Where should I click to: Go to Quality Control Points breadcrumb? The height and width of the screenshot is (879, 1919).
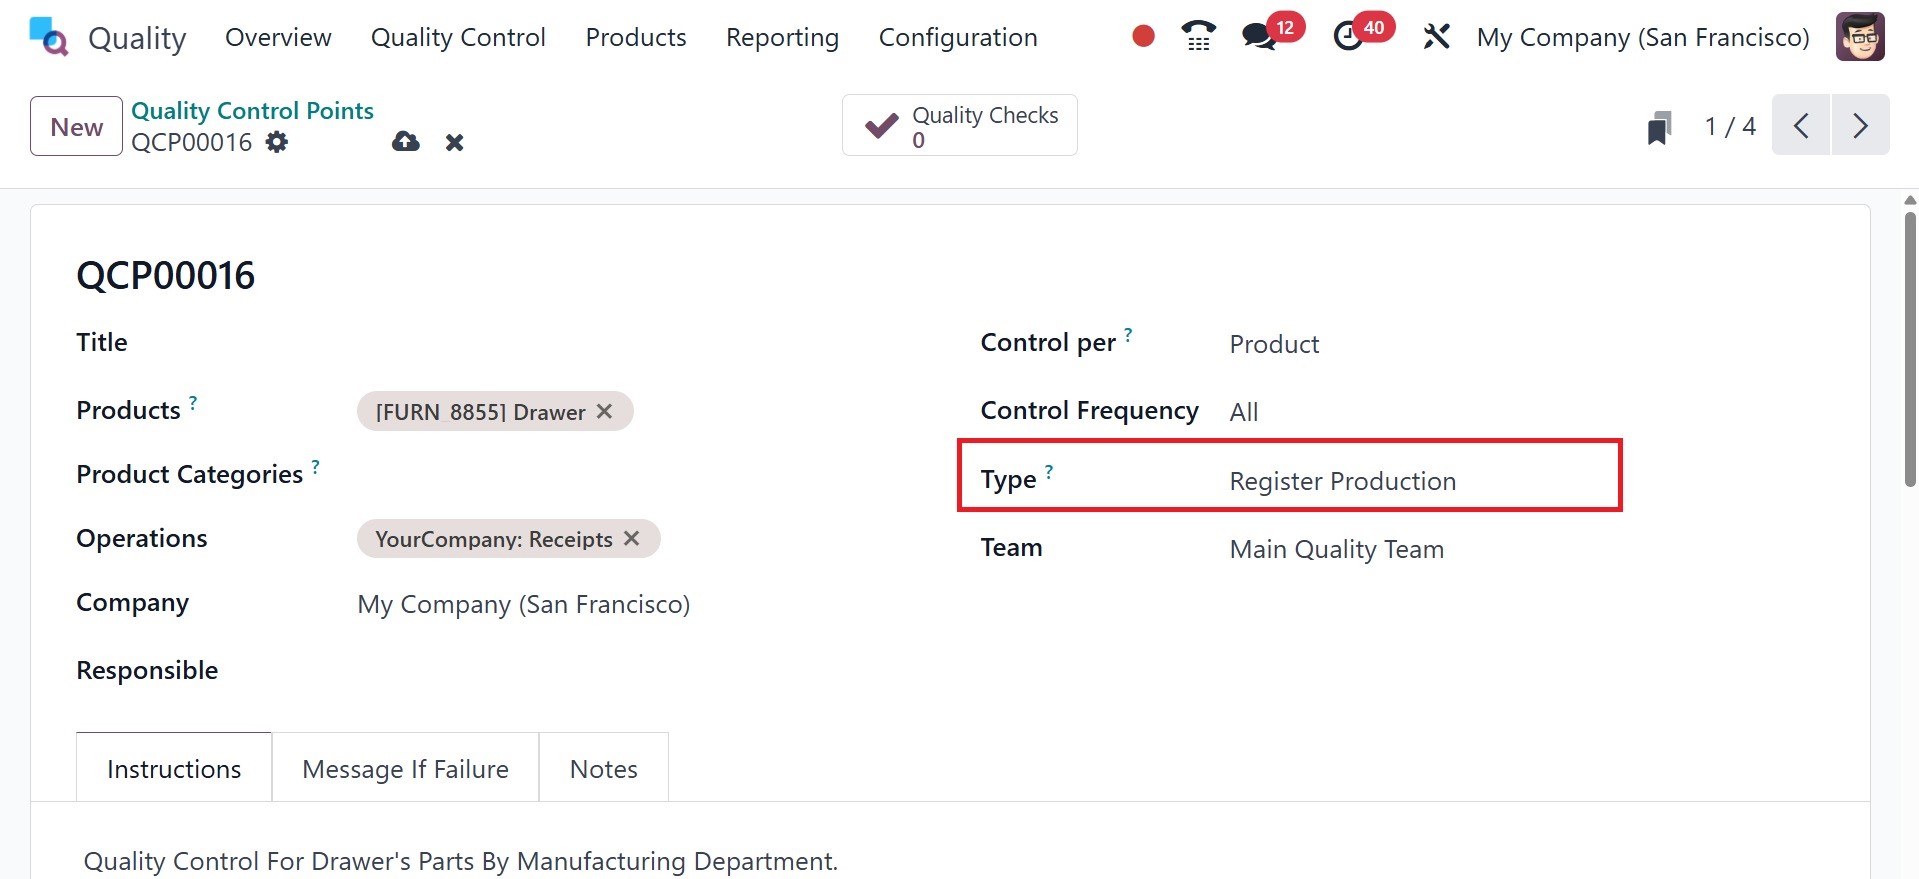coord(252,110)
